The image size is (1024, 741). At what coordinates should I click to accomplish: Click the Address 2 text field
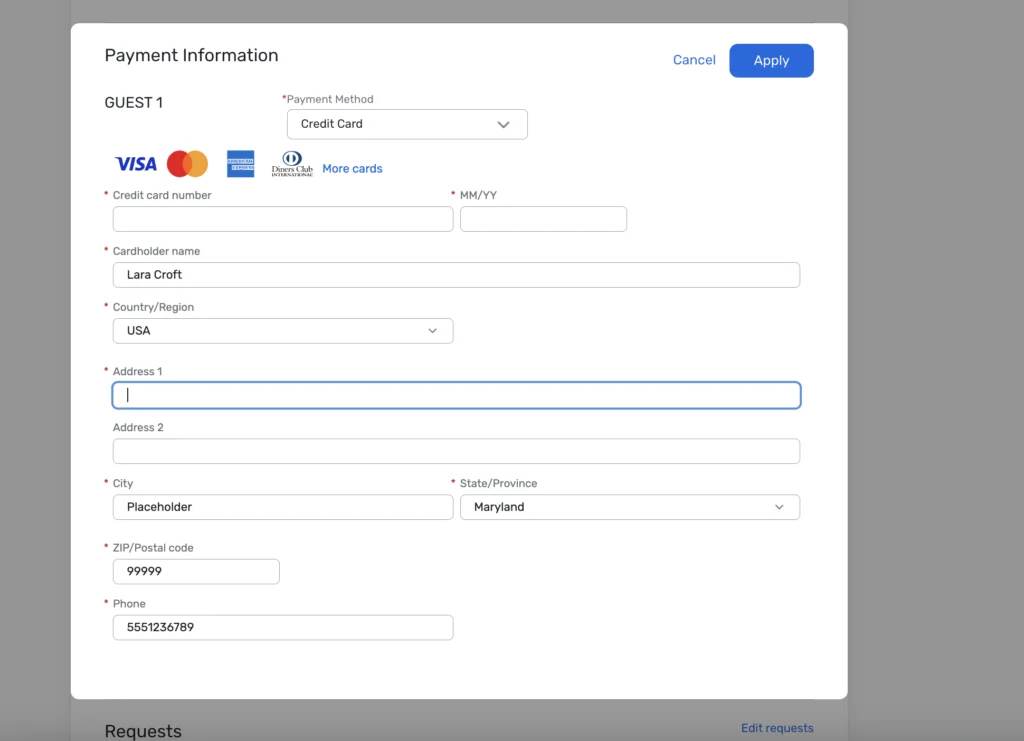point(456,451)
